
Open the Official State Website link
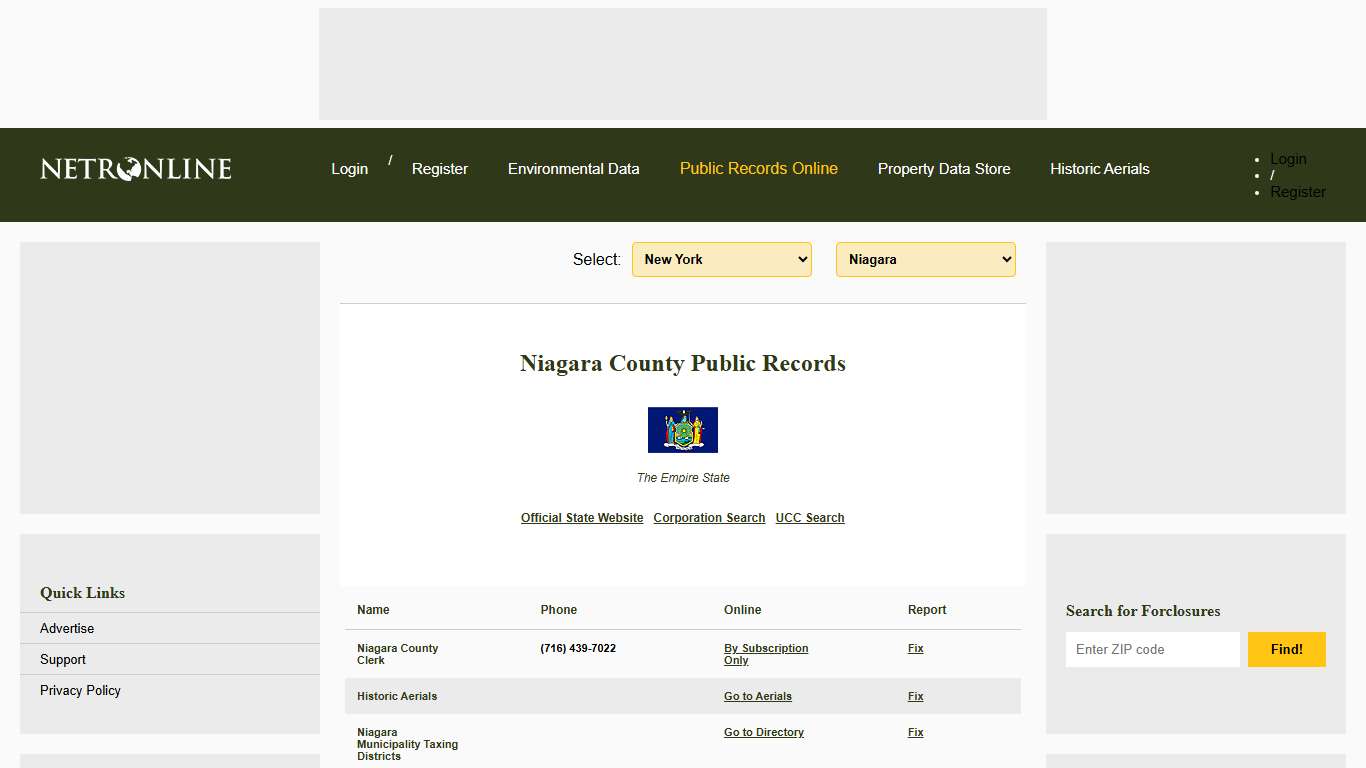click(x=582, y=517)
